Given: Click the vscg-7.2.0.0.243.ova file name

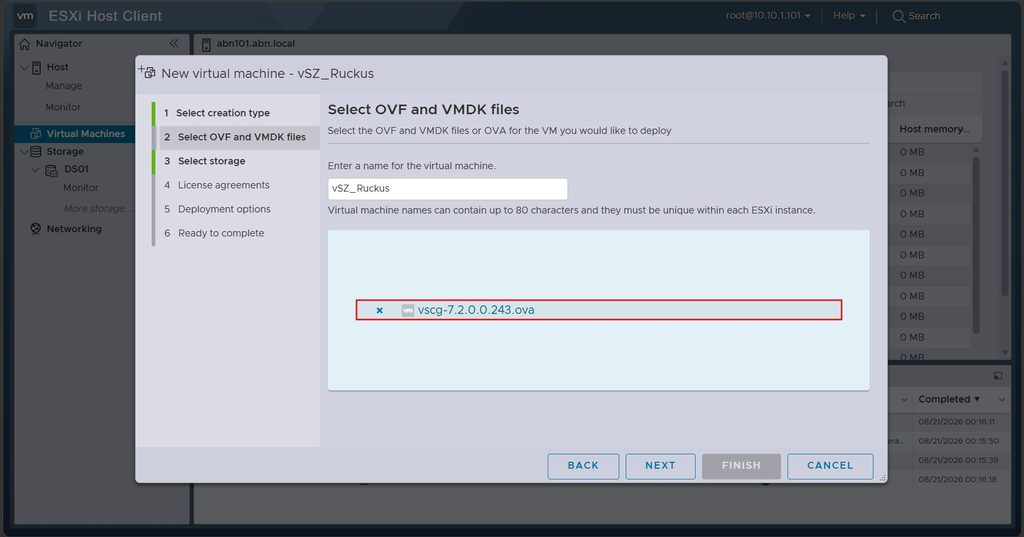Looking at the screenshot, I should point(476,310).
